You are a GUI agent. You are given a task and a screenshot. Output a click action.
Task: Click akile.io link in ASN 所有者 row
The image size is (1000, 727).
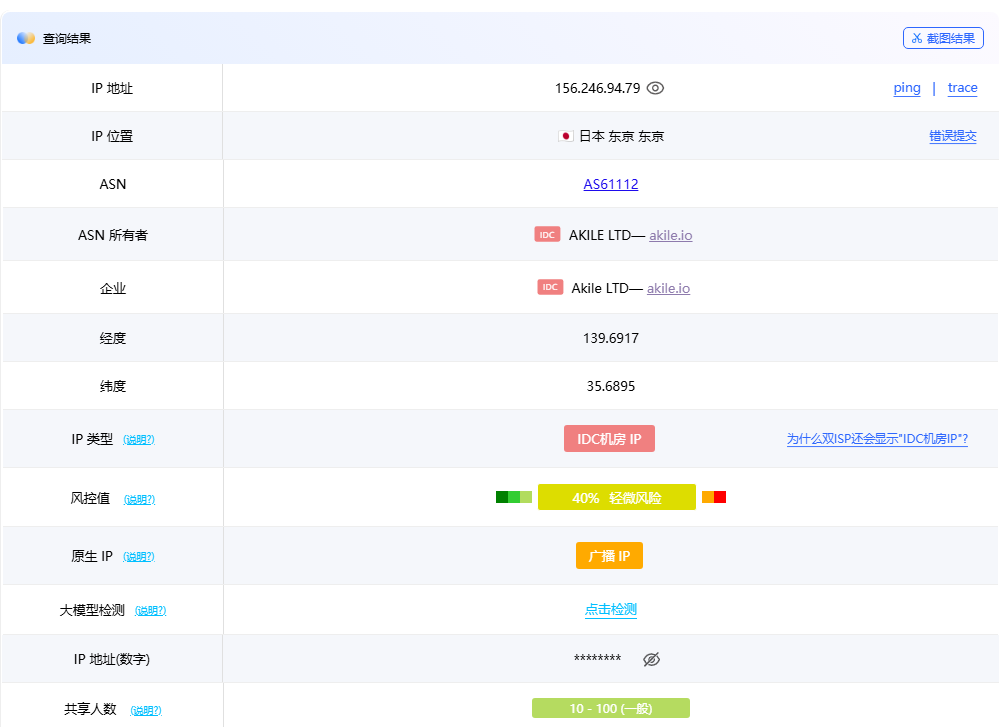[671, 235]
